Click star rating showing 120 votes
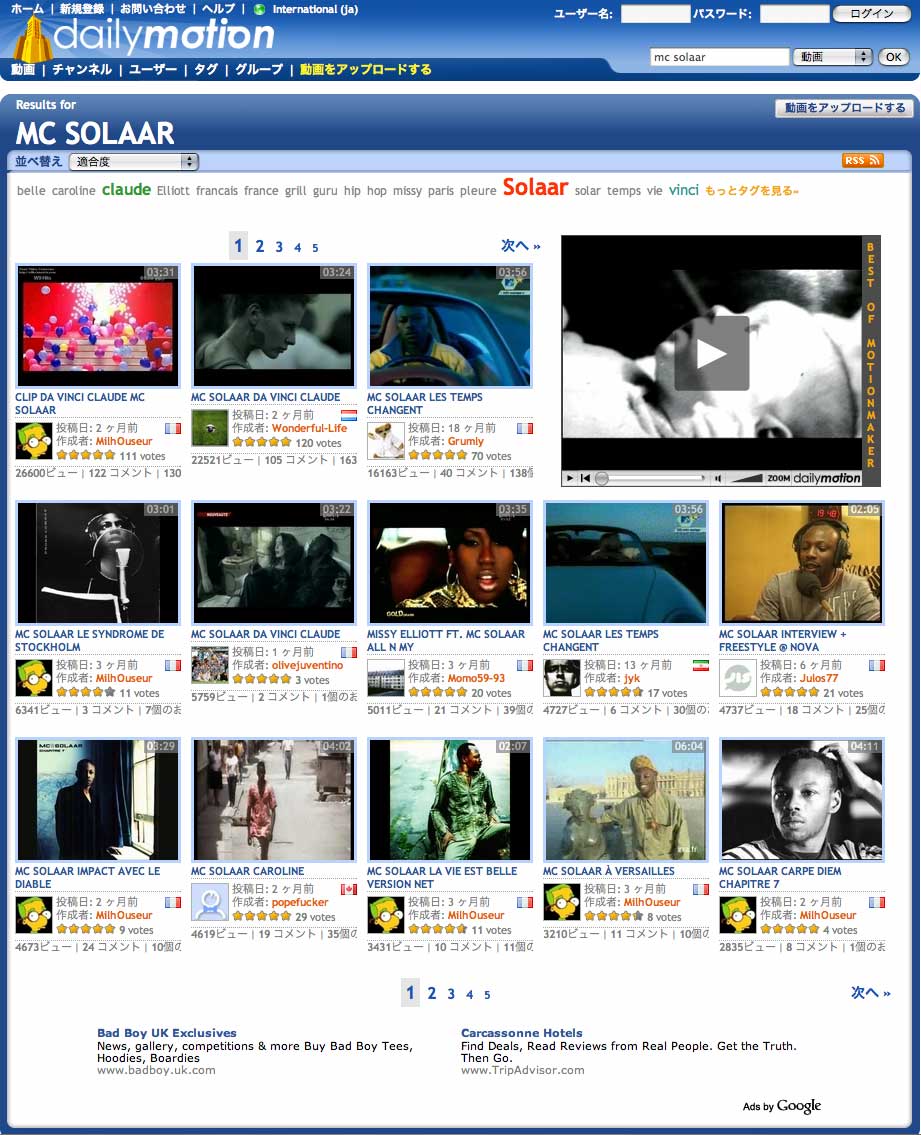This screenshot has height=1135, width=921. point(261,442)
